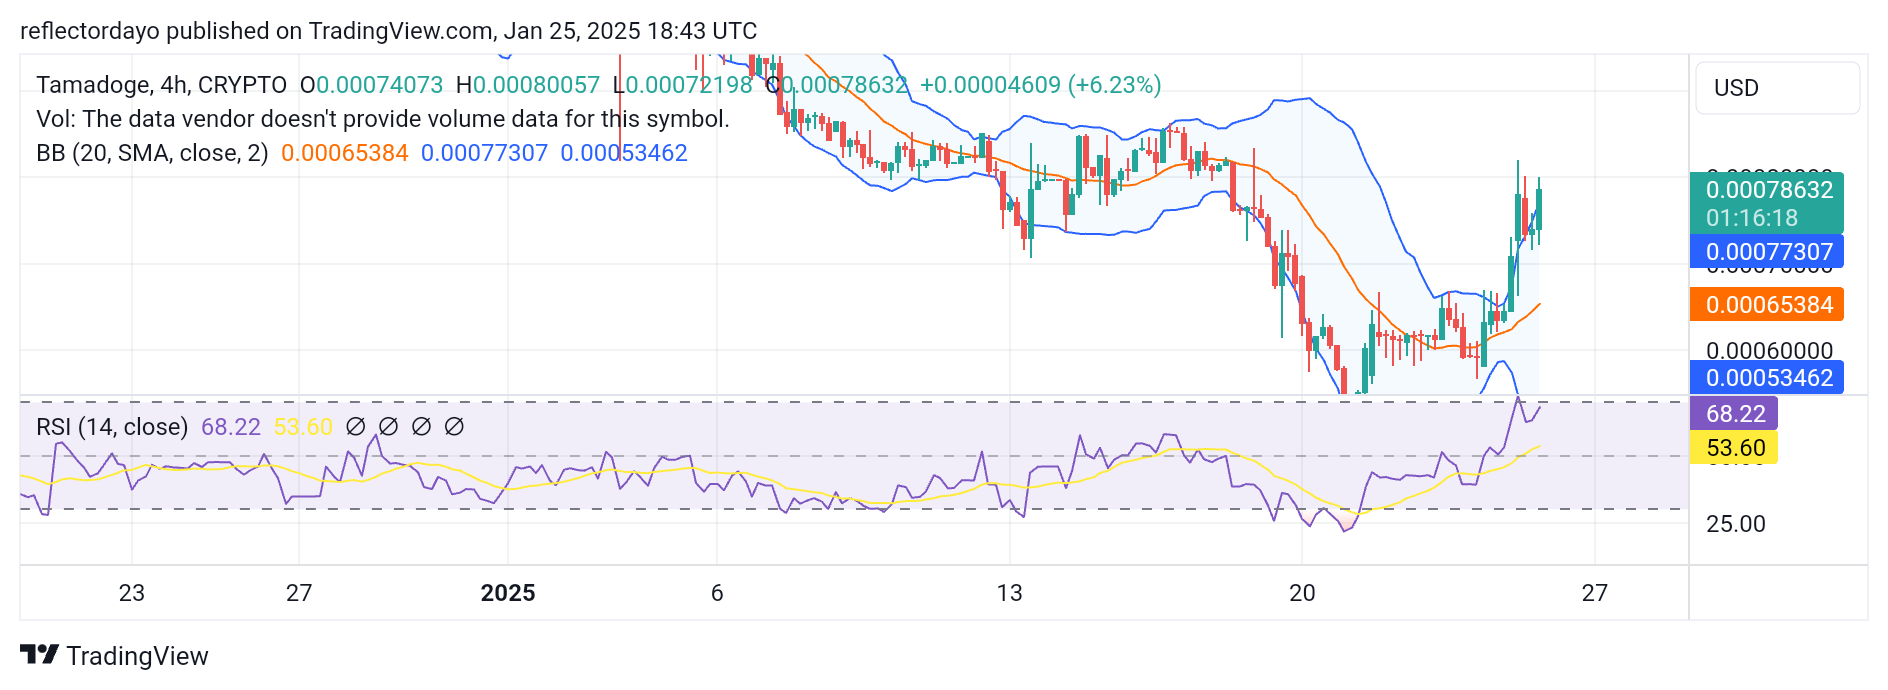This screenshot has width=1888, height=690.
Task: Click the Tamadoge, 4h, CRYPTO symbol title
Action: 161,85
